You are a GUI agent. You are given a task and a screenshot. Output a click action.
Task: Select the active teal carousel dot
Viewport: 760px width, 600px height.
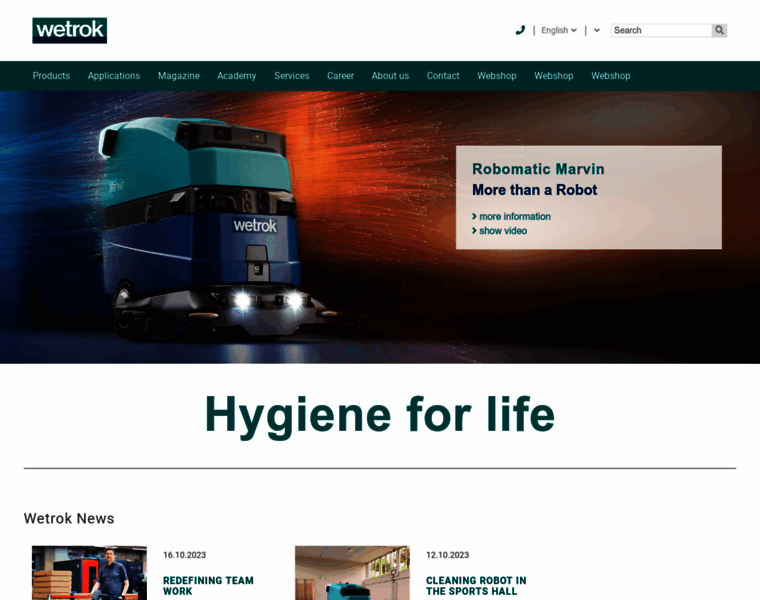pos(351,350)
